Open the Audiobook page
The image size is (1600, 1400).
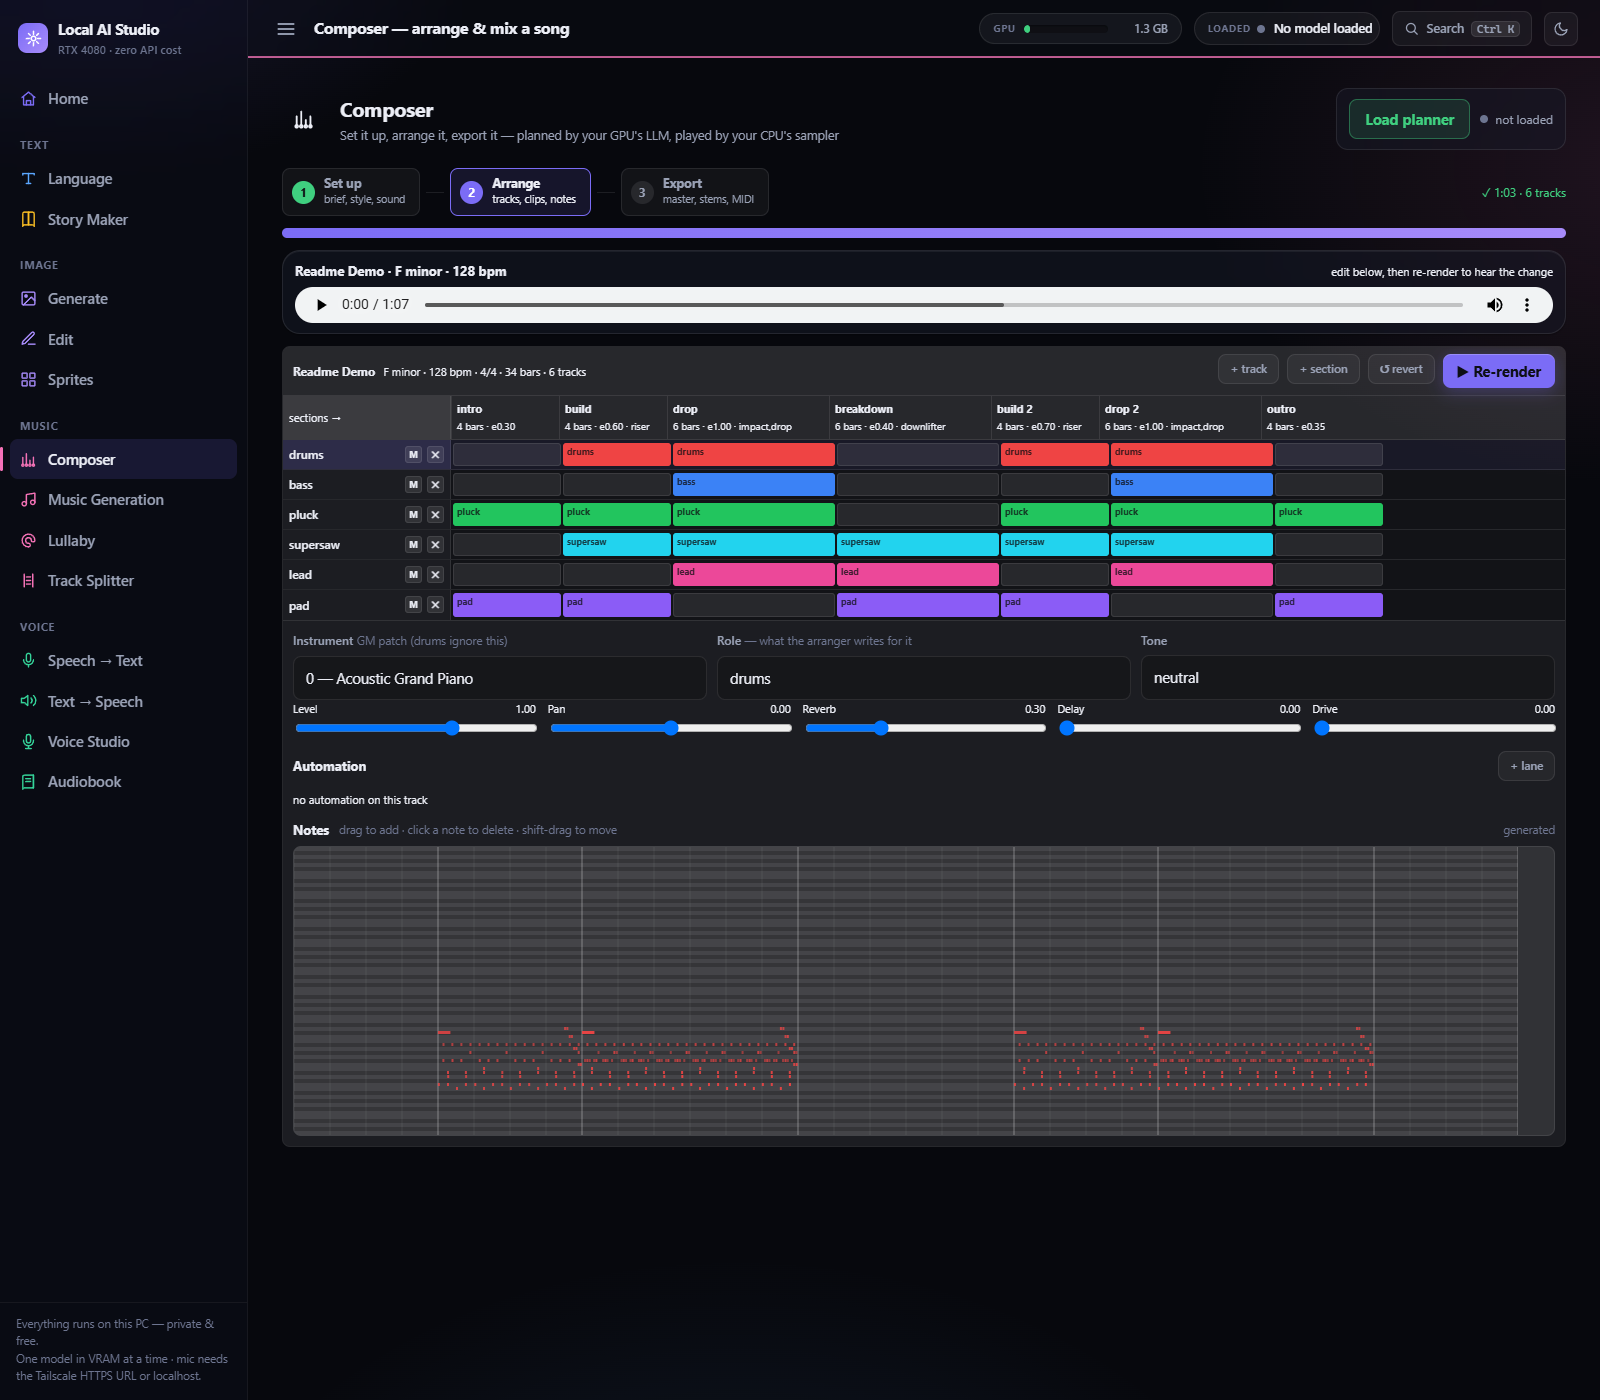click(123, 782)
